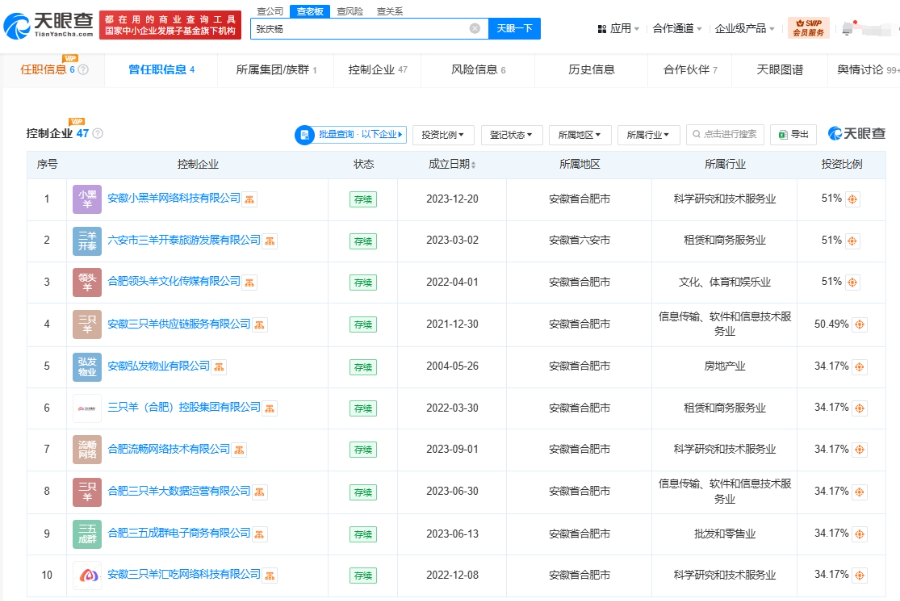Sort the table by 成立日期 column
Viewport: 900px width, 601px height.
pos(452,164)
